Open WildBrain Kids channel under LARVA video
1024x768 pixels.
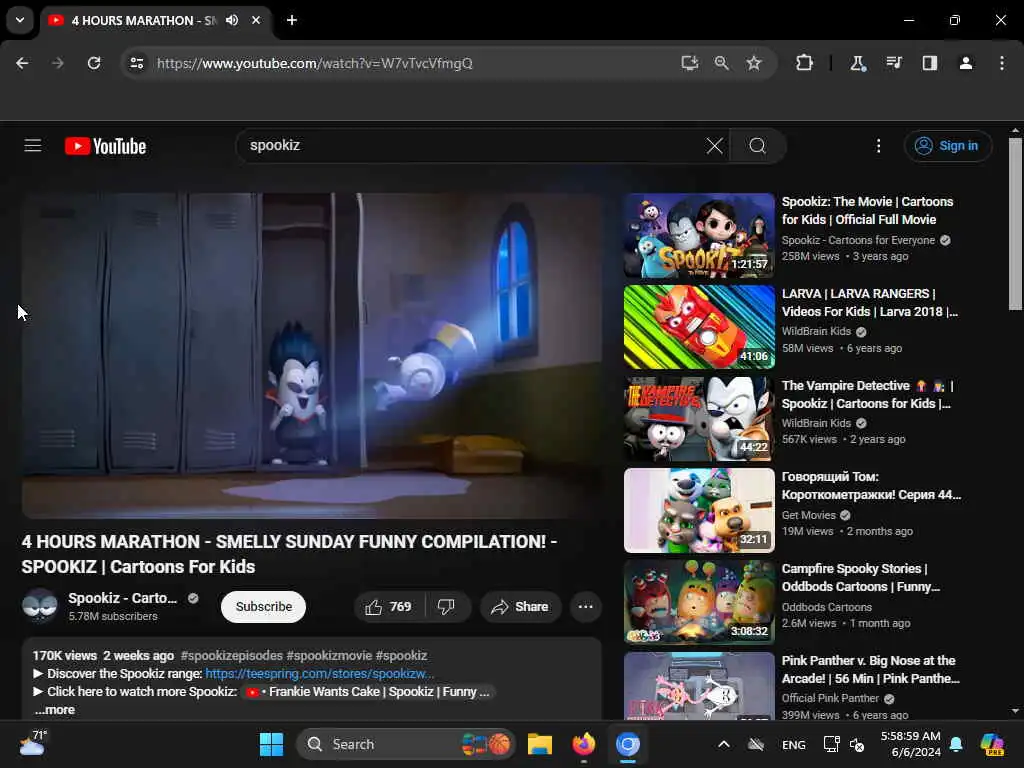click(x=816, y=331)
